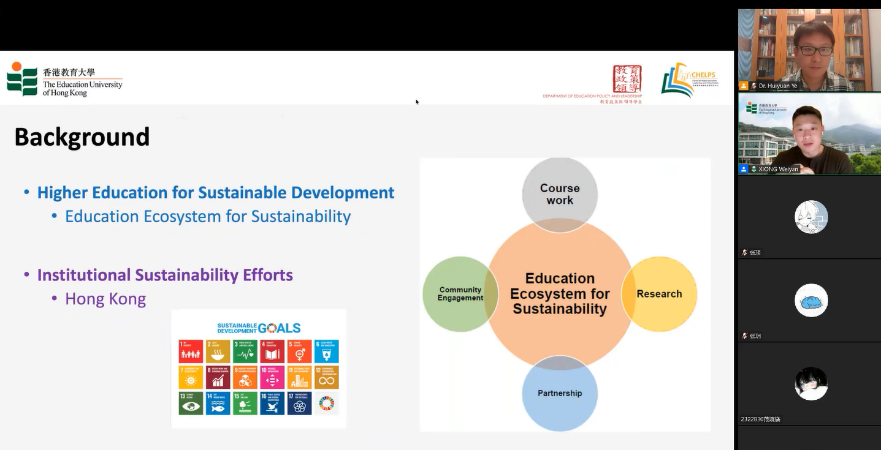The height and width of the screenshot is (450, 881).
Task: Click the Higher Education for Sustainable Development heading
Action: pyautogui.click(x=215, y=192)
